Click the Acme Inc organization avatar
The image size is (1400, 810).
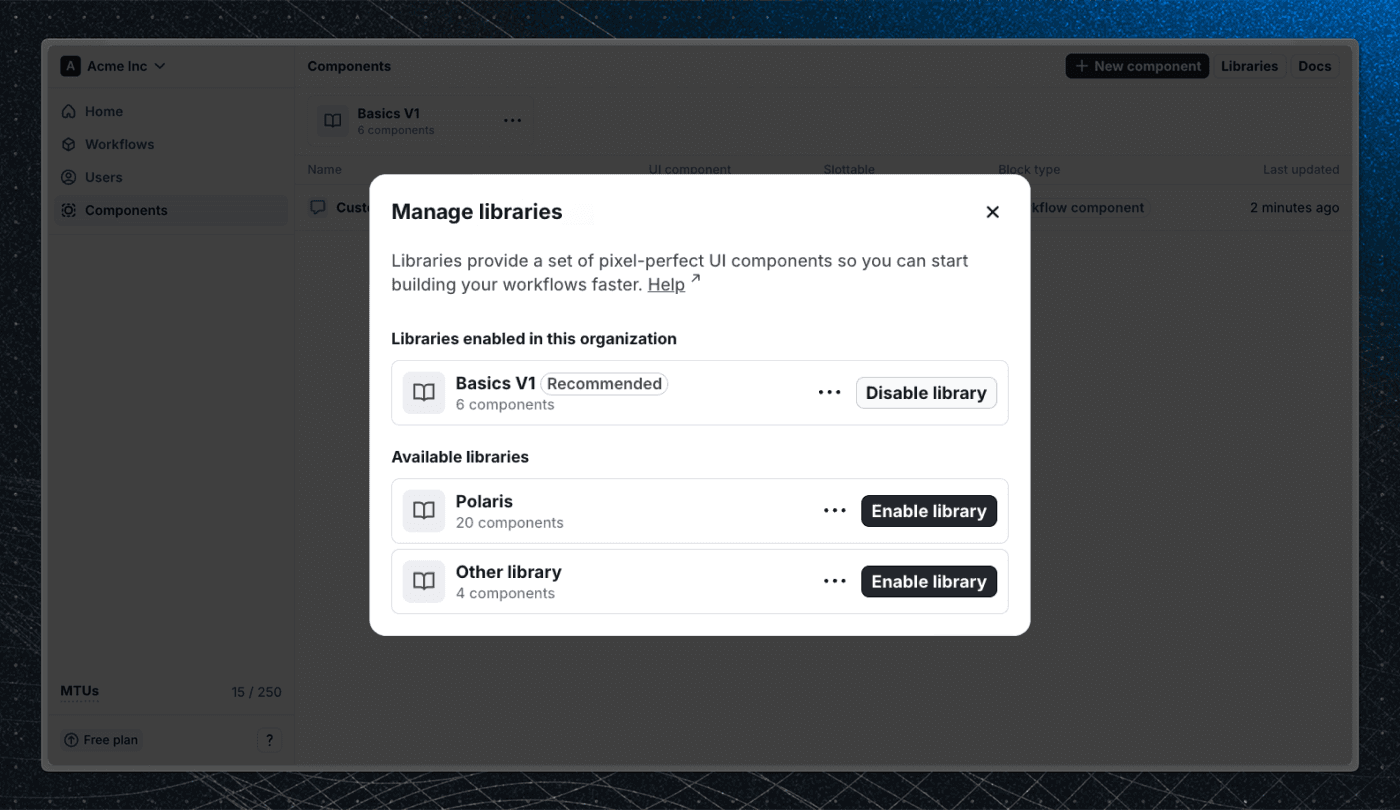pos(70,65)
